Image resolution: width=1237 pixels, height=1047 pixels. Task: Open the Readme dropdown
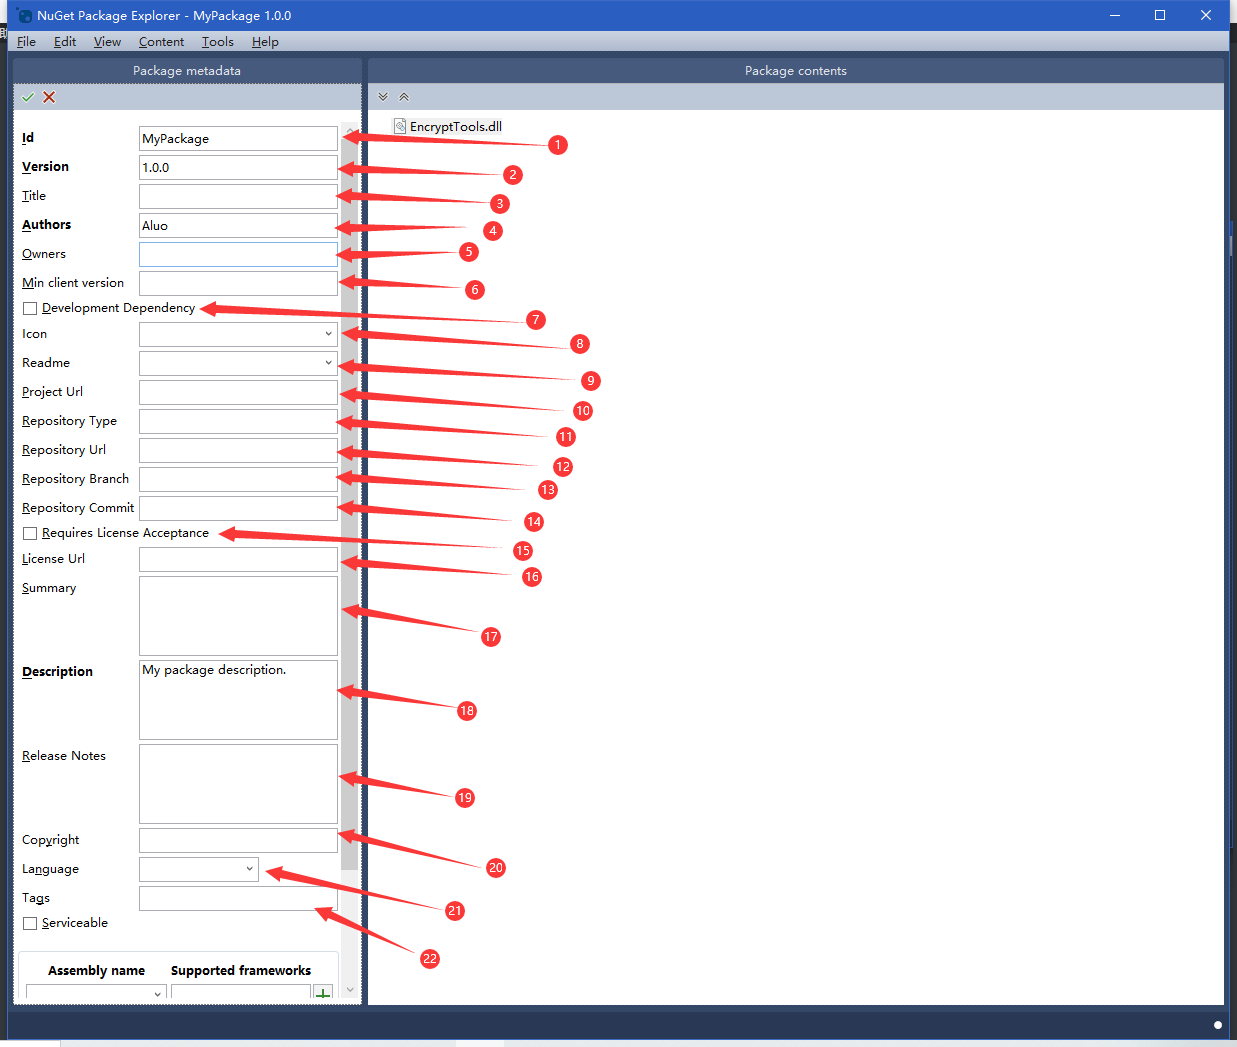tap(238, 363)
